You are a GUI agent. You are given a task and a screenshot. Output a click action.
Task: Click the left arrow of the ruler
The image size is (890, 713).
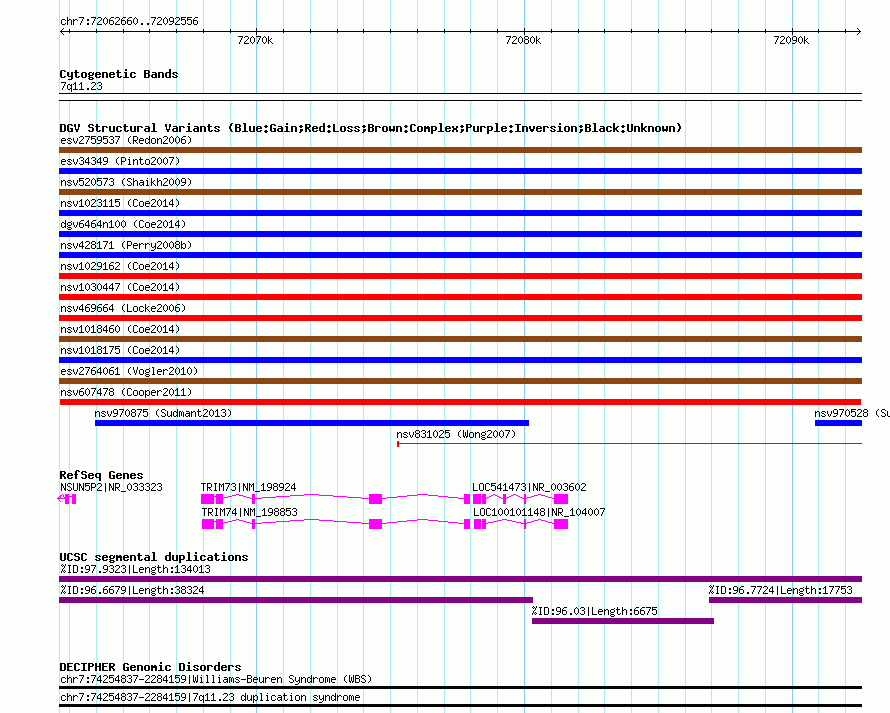click(64, 32)
